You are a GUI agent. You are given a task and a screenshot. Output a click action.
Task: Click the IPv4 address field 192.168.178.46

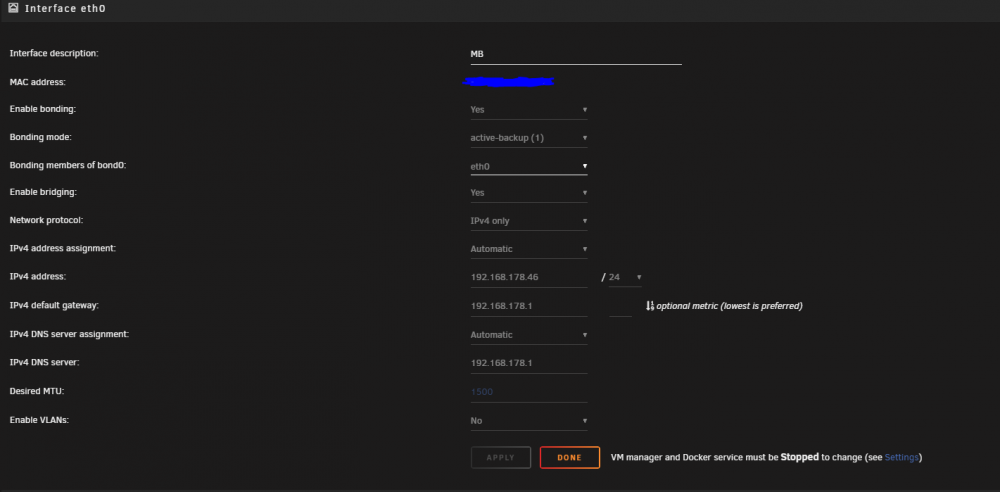click(529, 278)
